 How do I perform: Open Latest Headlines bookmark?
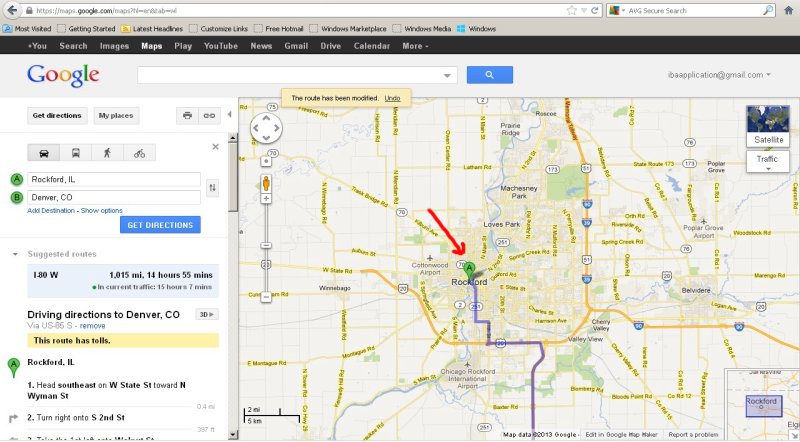point(152,29)
